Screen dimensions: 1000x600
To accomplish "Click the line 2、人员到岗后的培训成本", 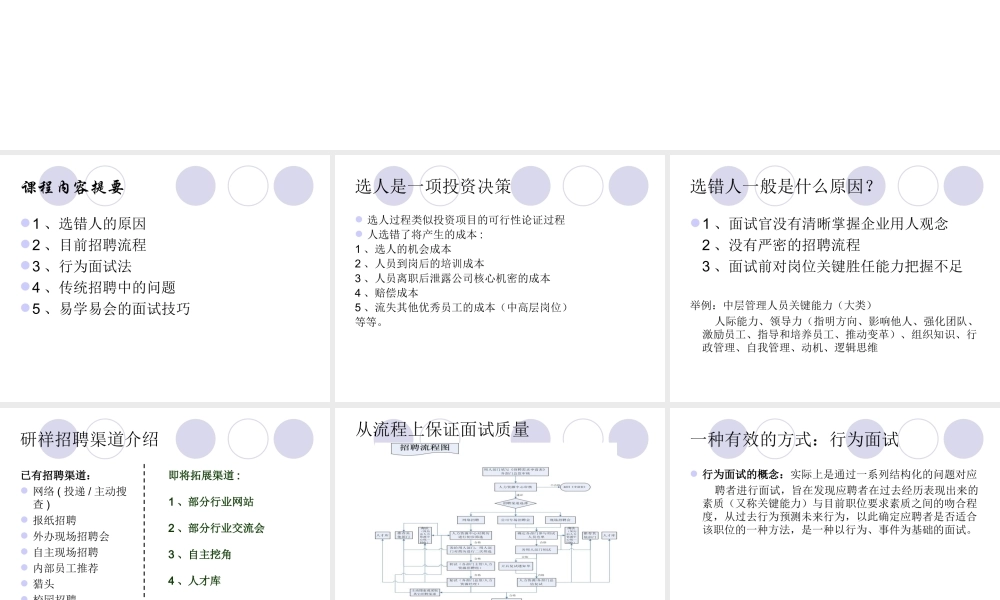I will tap(420, 263).
